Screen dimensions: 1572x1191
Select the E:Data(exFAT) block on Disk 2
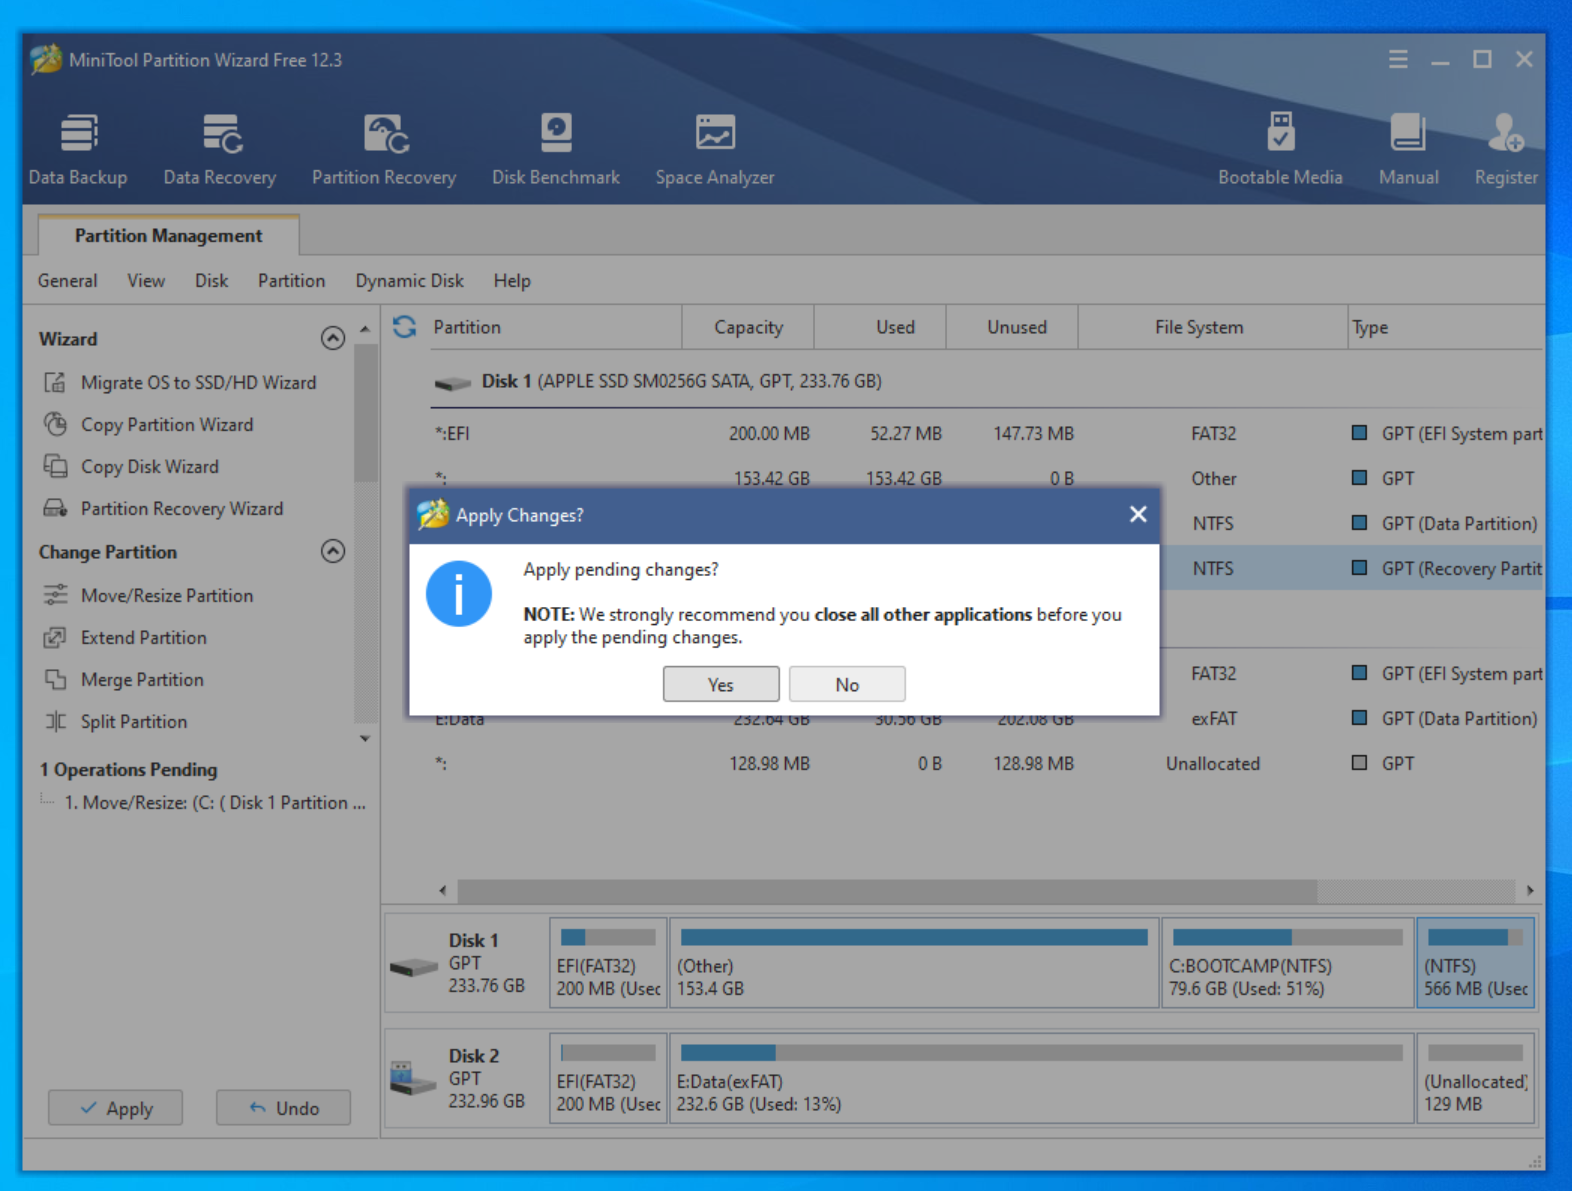pos(1041,1079)
